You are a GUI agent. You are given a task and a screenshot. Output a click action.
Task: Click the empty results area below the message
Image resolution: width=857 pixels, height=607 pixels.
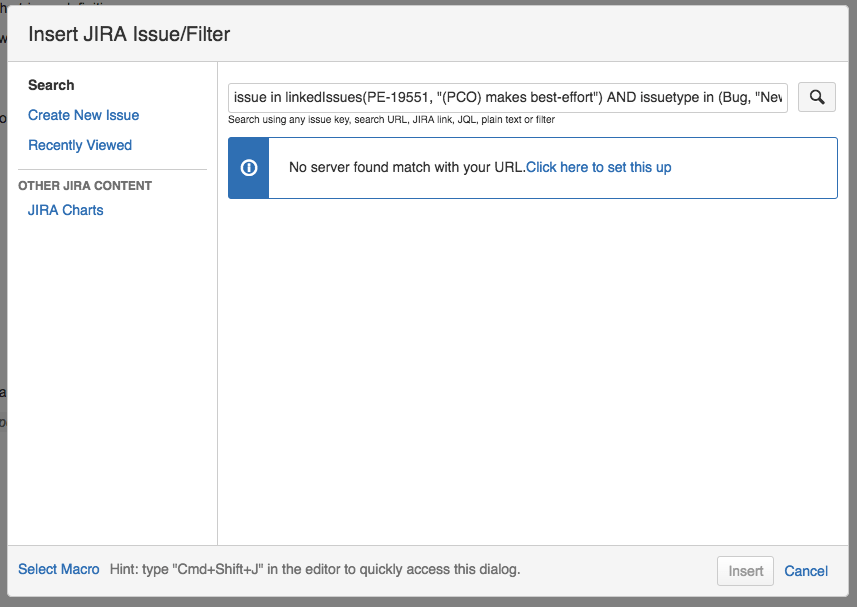pos(533,372)
